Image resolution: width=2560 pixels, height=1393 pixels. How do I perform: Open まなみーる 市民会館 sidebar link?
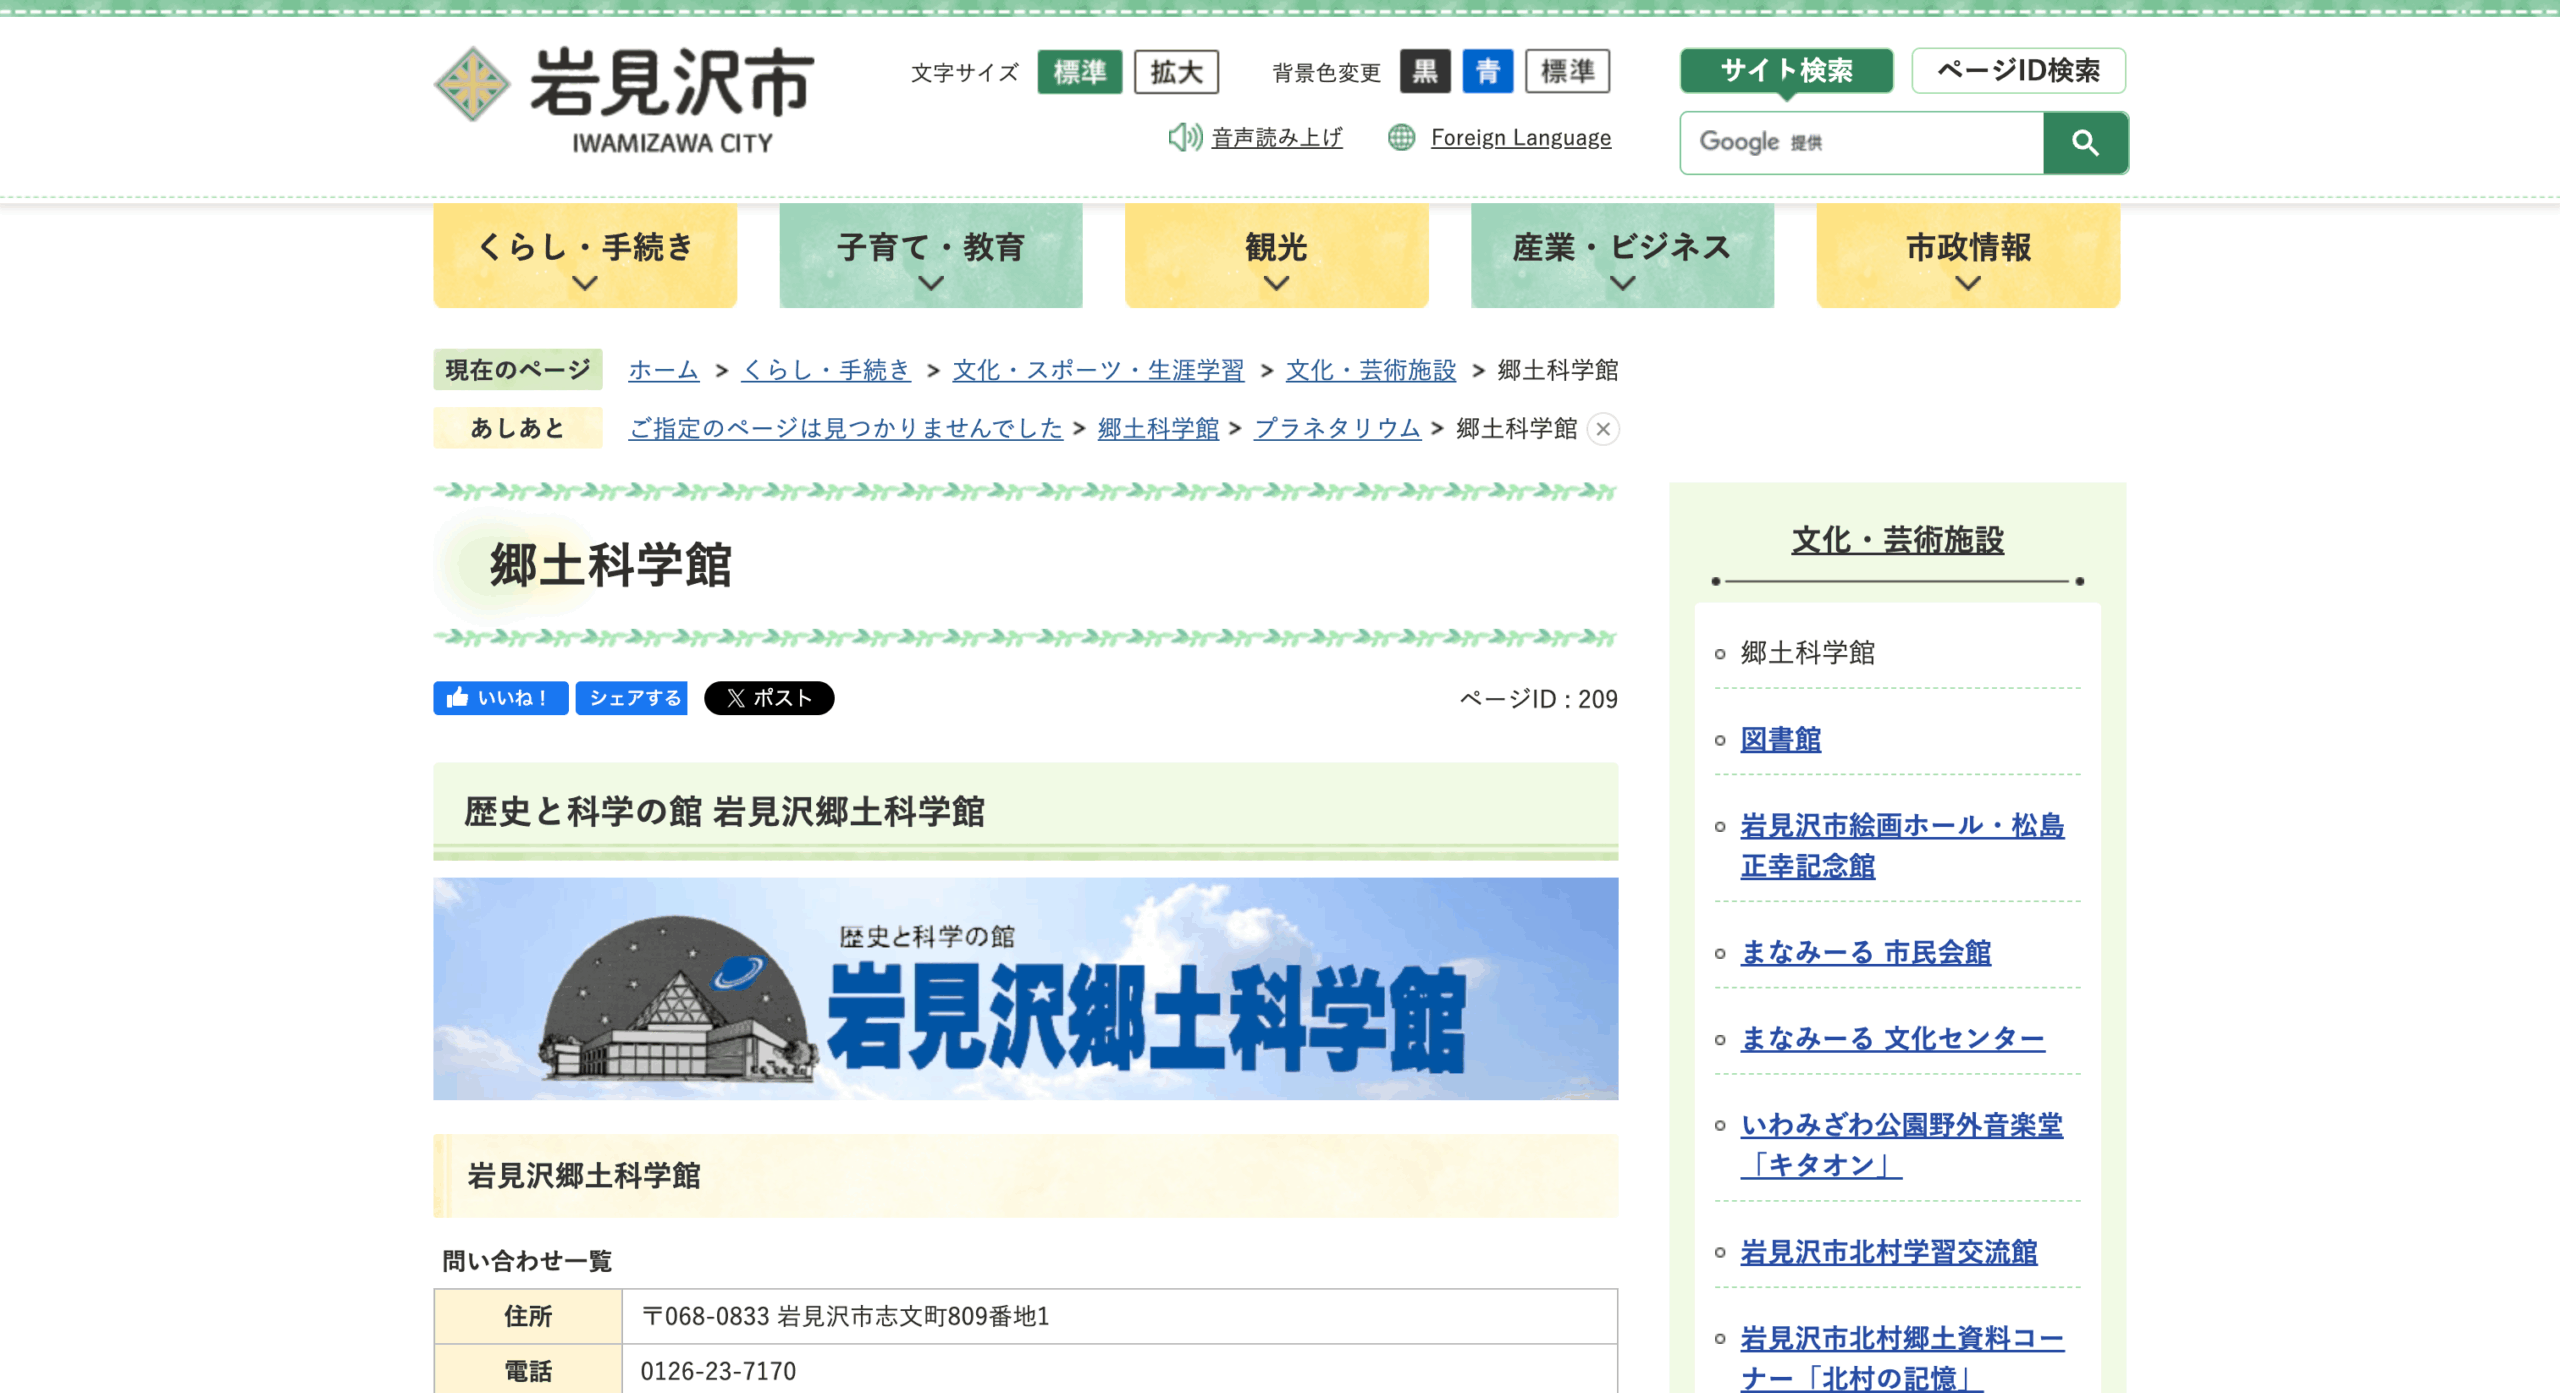tap(1866, 953)
